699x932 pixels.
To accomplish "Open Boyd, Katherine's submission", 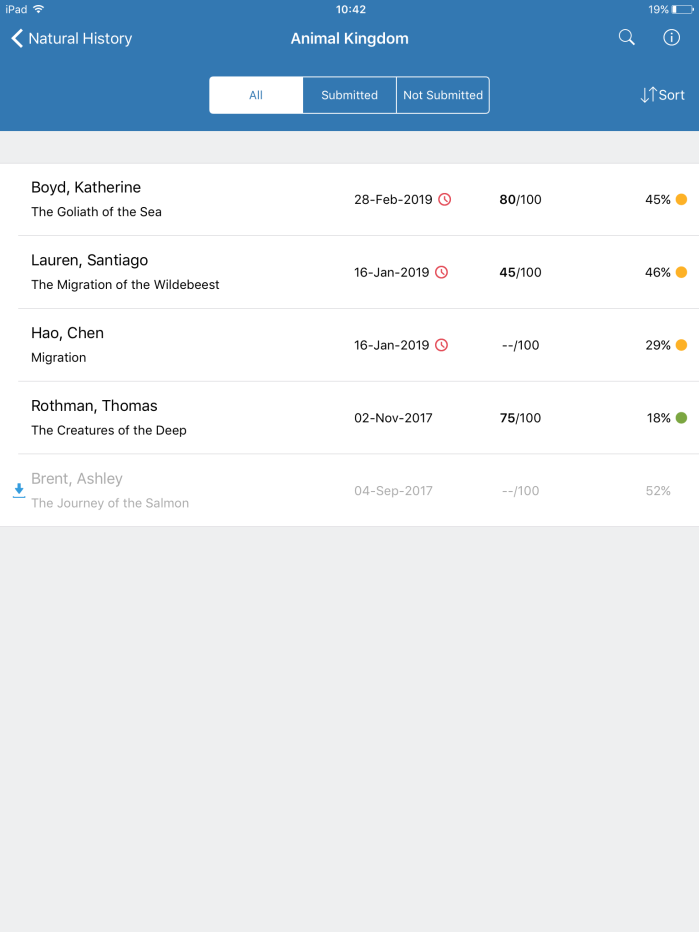I will pyautogui.click(x=350, y=200).
